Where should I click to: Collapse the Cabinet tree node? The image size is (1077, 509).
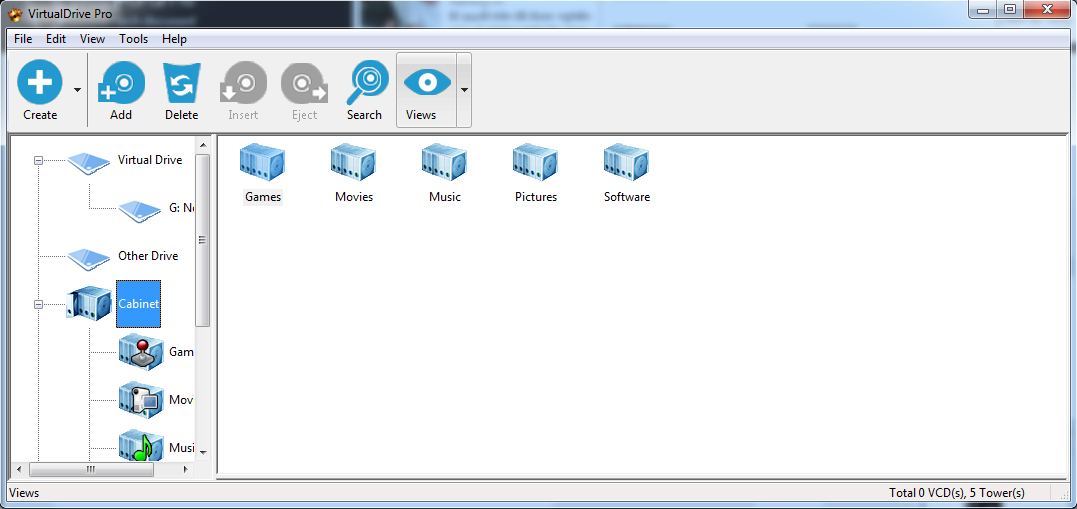pos(39,304)
